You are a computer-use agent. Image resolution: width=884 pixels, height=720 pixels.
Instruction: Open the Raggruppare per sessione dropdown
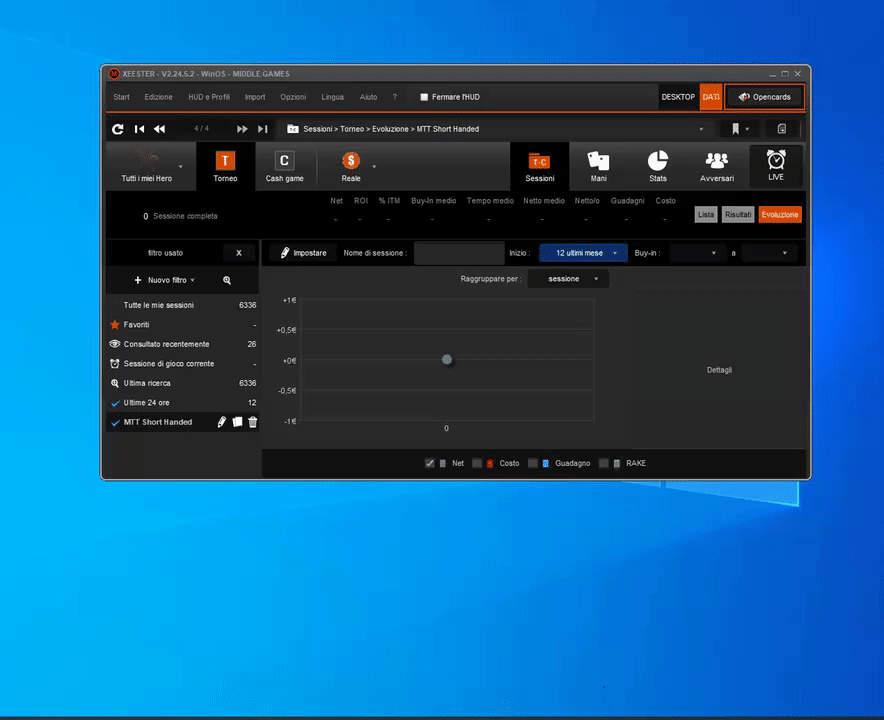click(x=568, y=279)
